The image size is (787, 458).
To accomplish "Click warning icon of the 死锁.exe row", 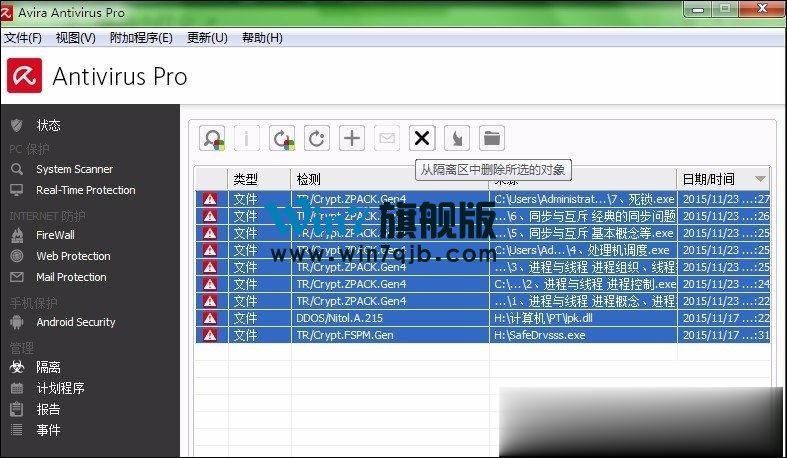I will [x=210, y=199].
